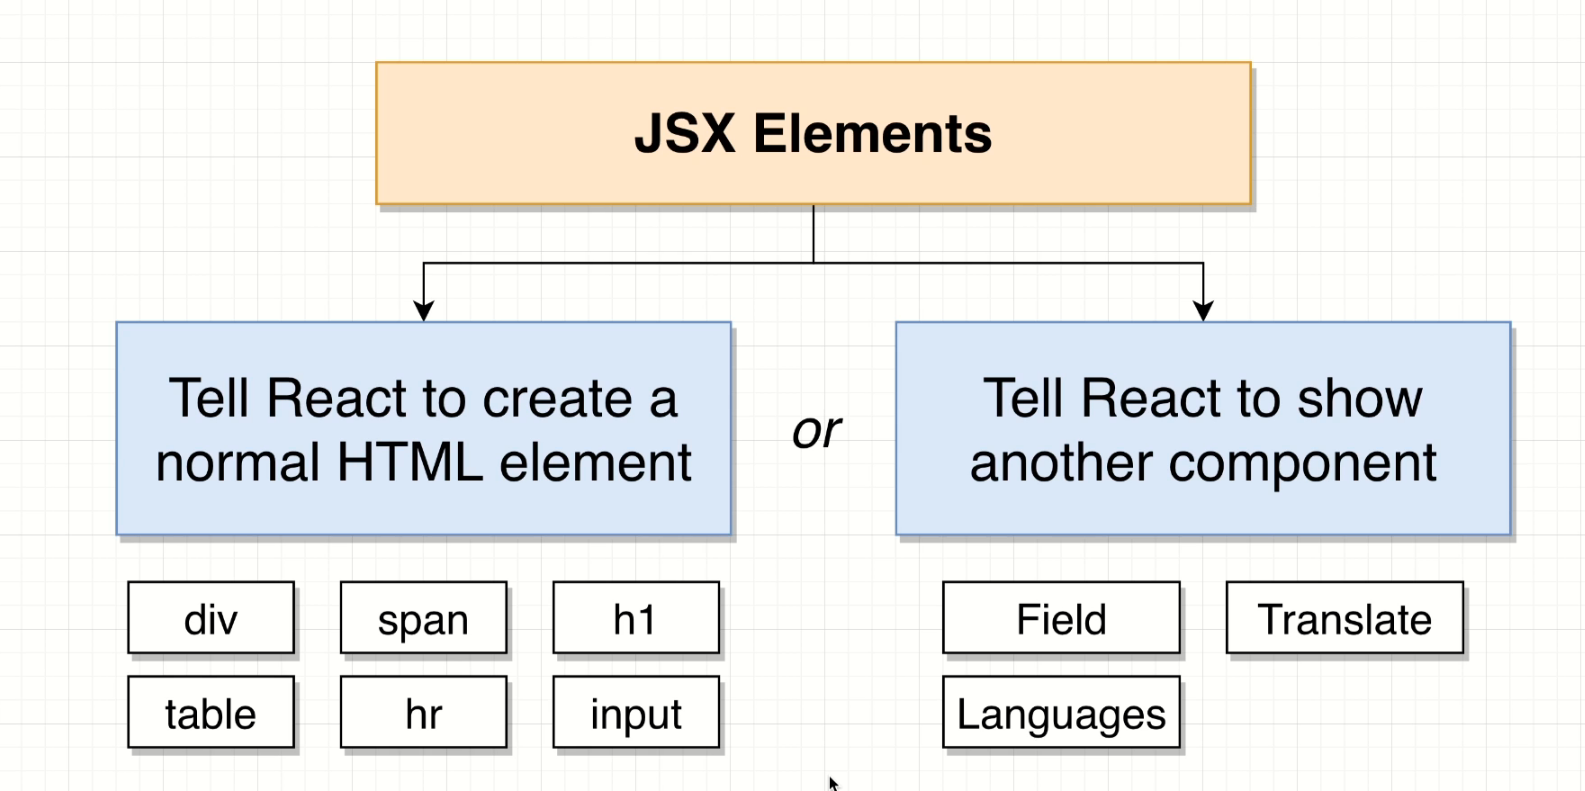Select the div box

click(211, 619)
